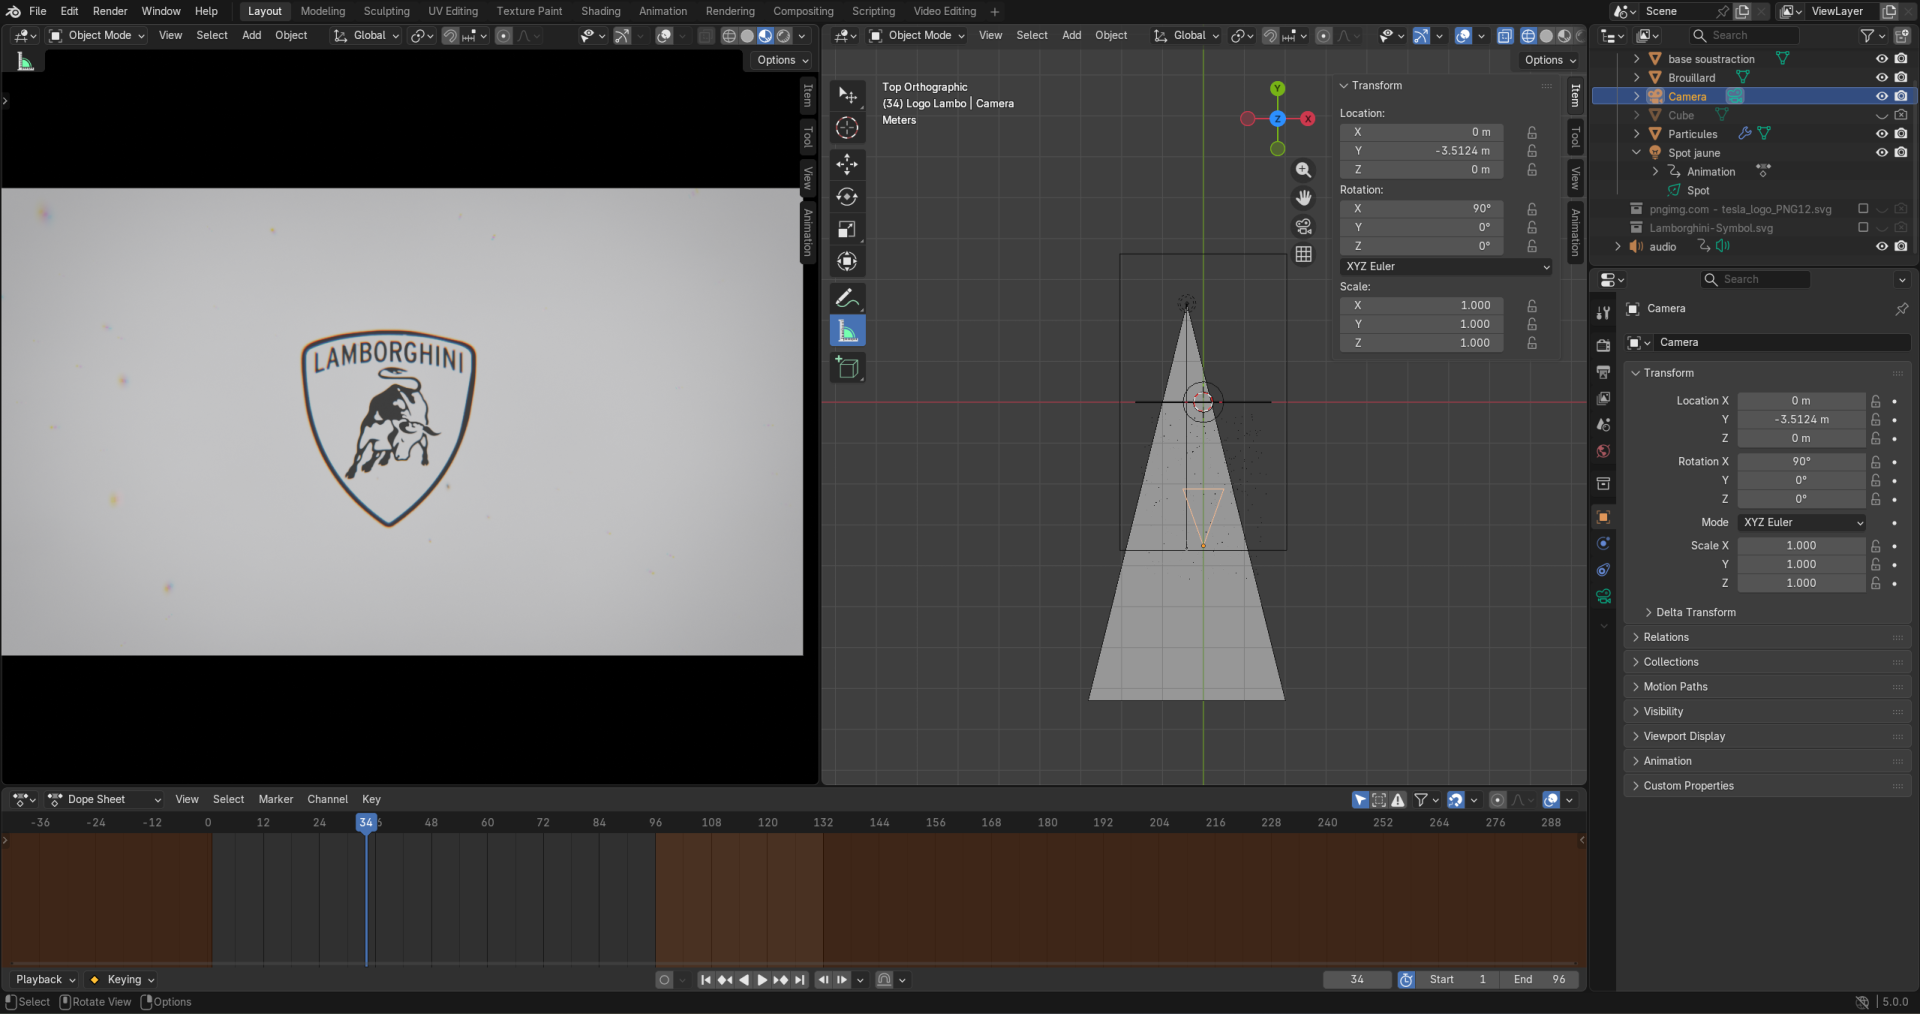Image resolution: width=1920 pixels, height=1014 pixels.
Task: Toggle lock on Location Y in sidebar
Action: pyautogui.click(x=1531, y=151)
